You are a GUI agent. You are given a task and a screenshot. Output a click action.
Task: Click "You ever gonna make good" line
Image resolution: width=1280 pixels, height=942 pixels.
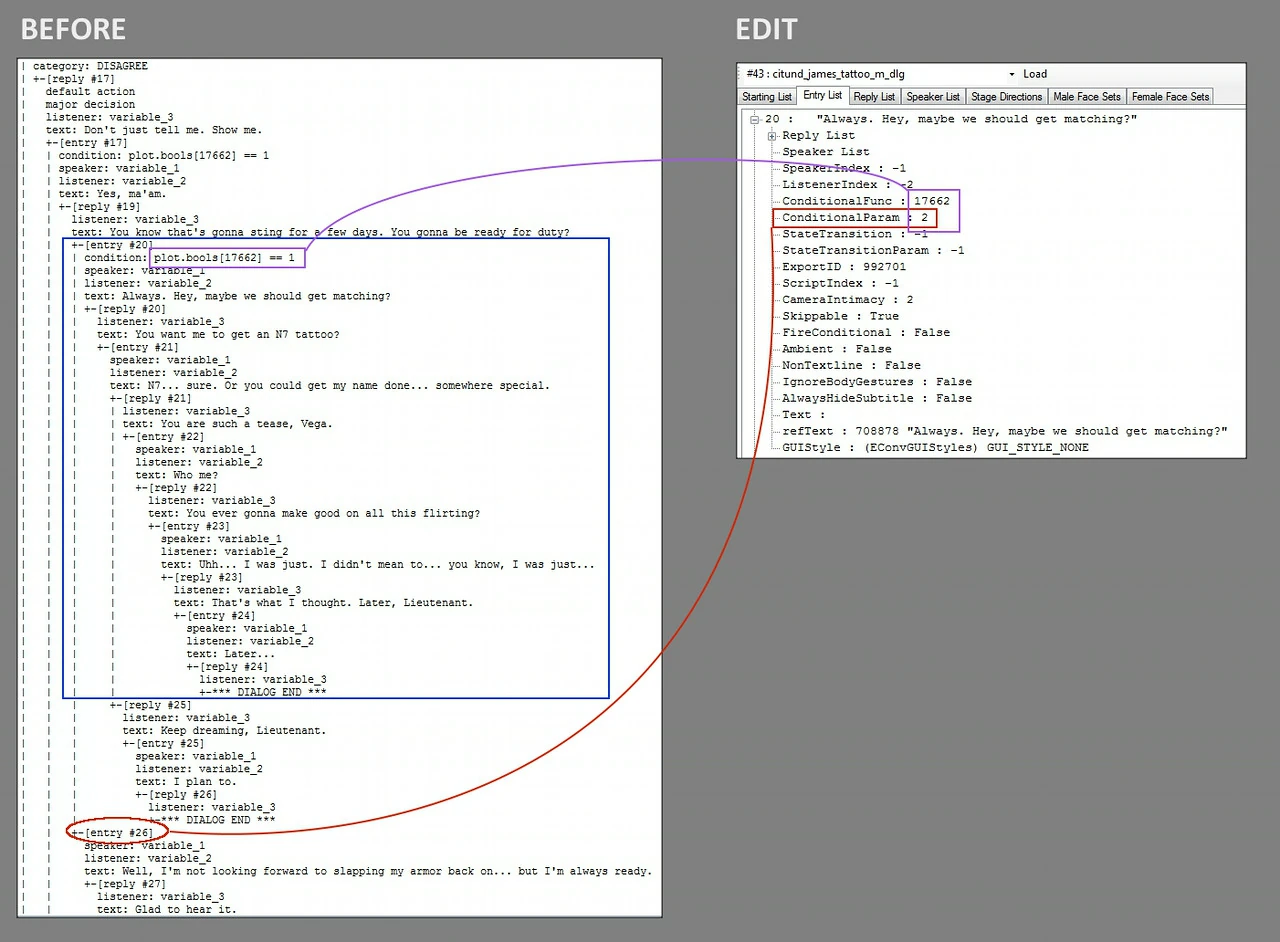point(314,513)
